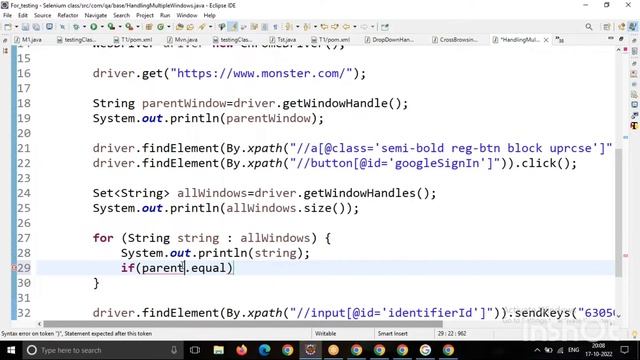Click the Windows Start button
The image size is (640, 360).
(11, 350)
